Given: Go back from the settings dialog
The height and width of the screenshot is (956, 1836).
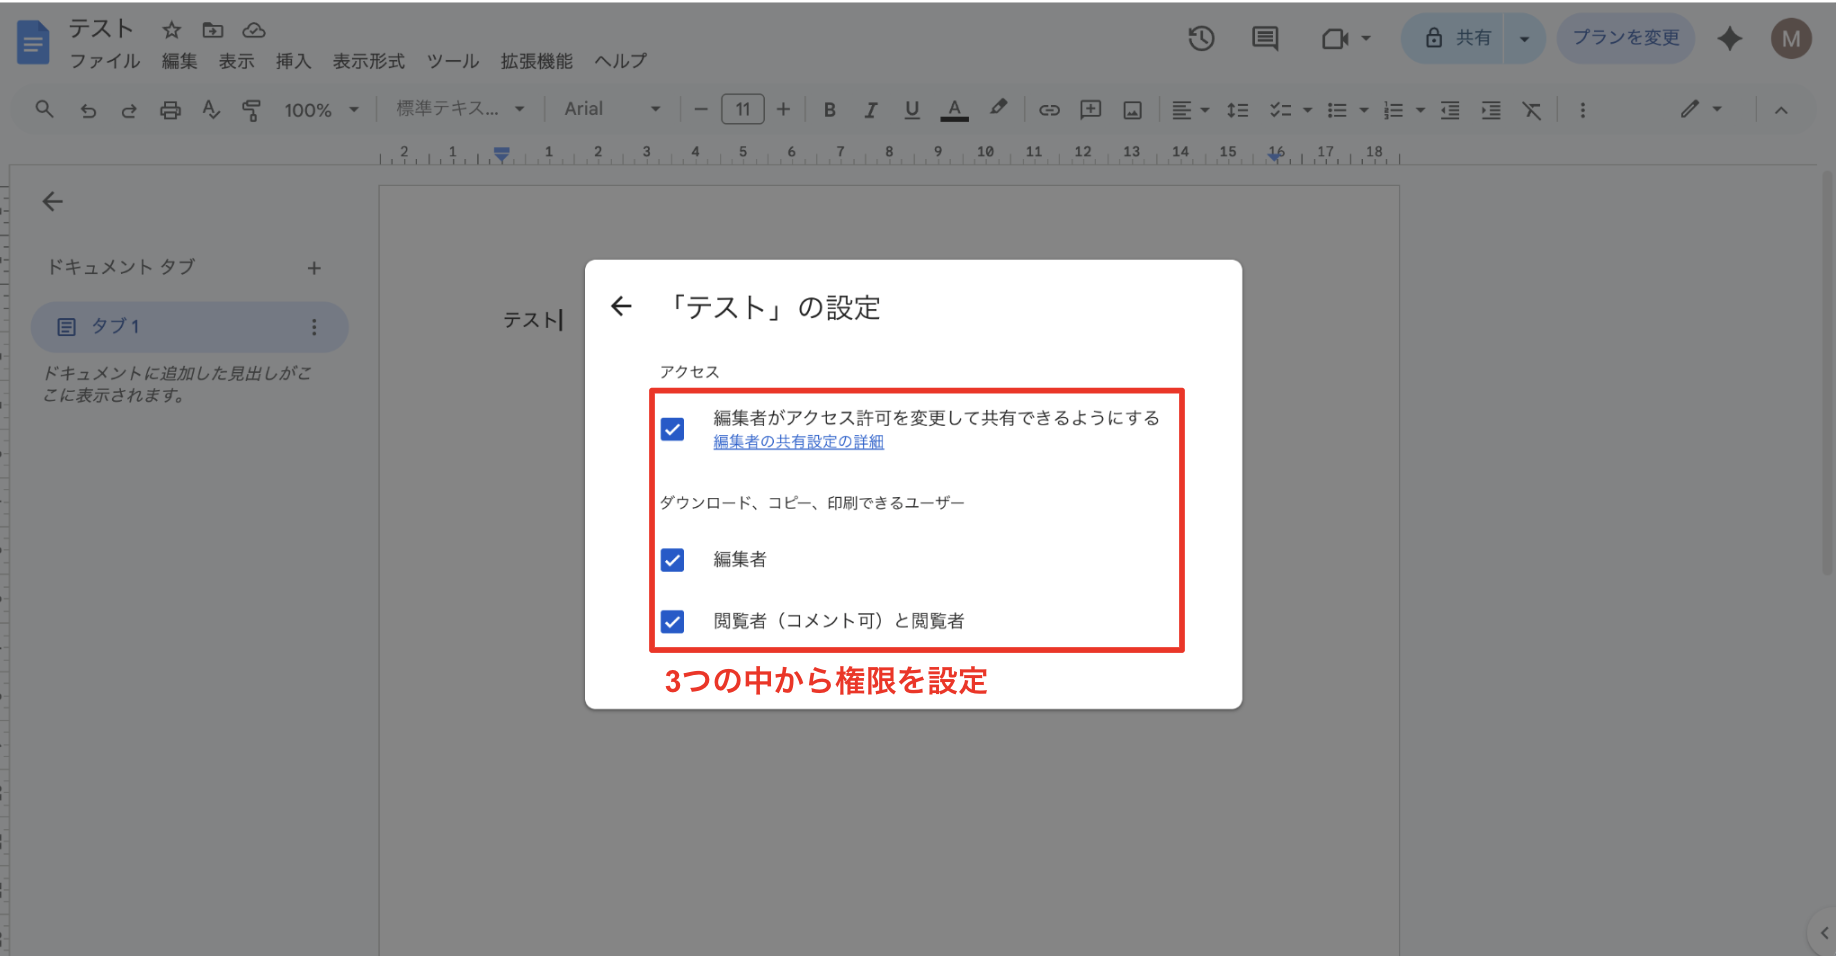Looking at the screenshot, I should click(622, 306).
